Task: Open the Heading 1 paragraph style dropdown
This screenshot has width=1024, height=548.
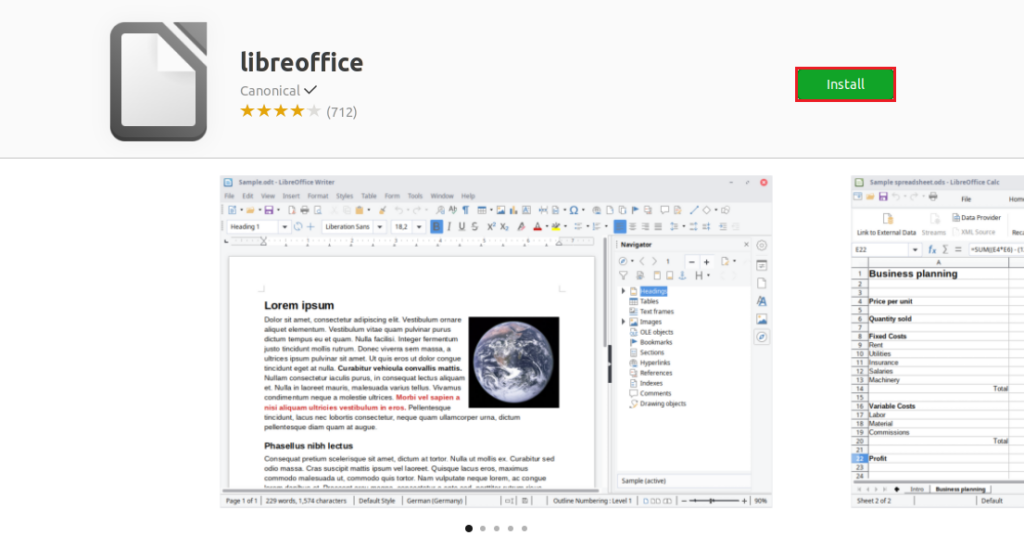Action: click(285, 227)
